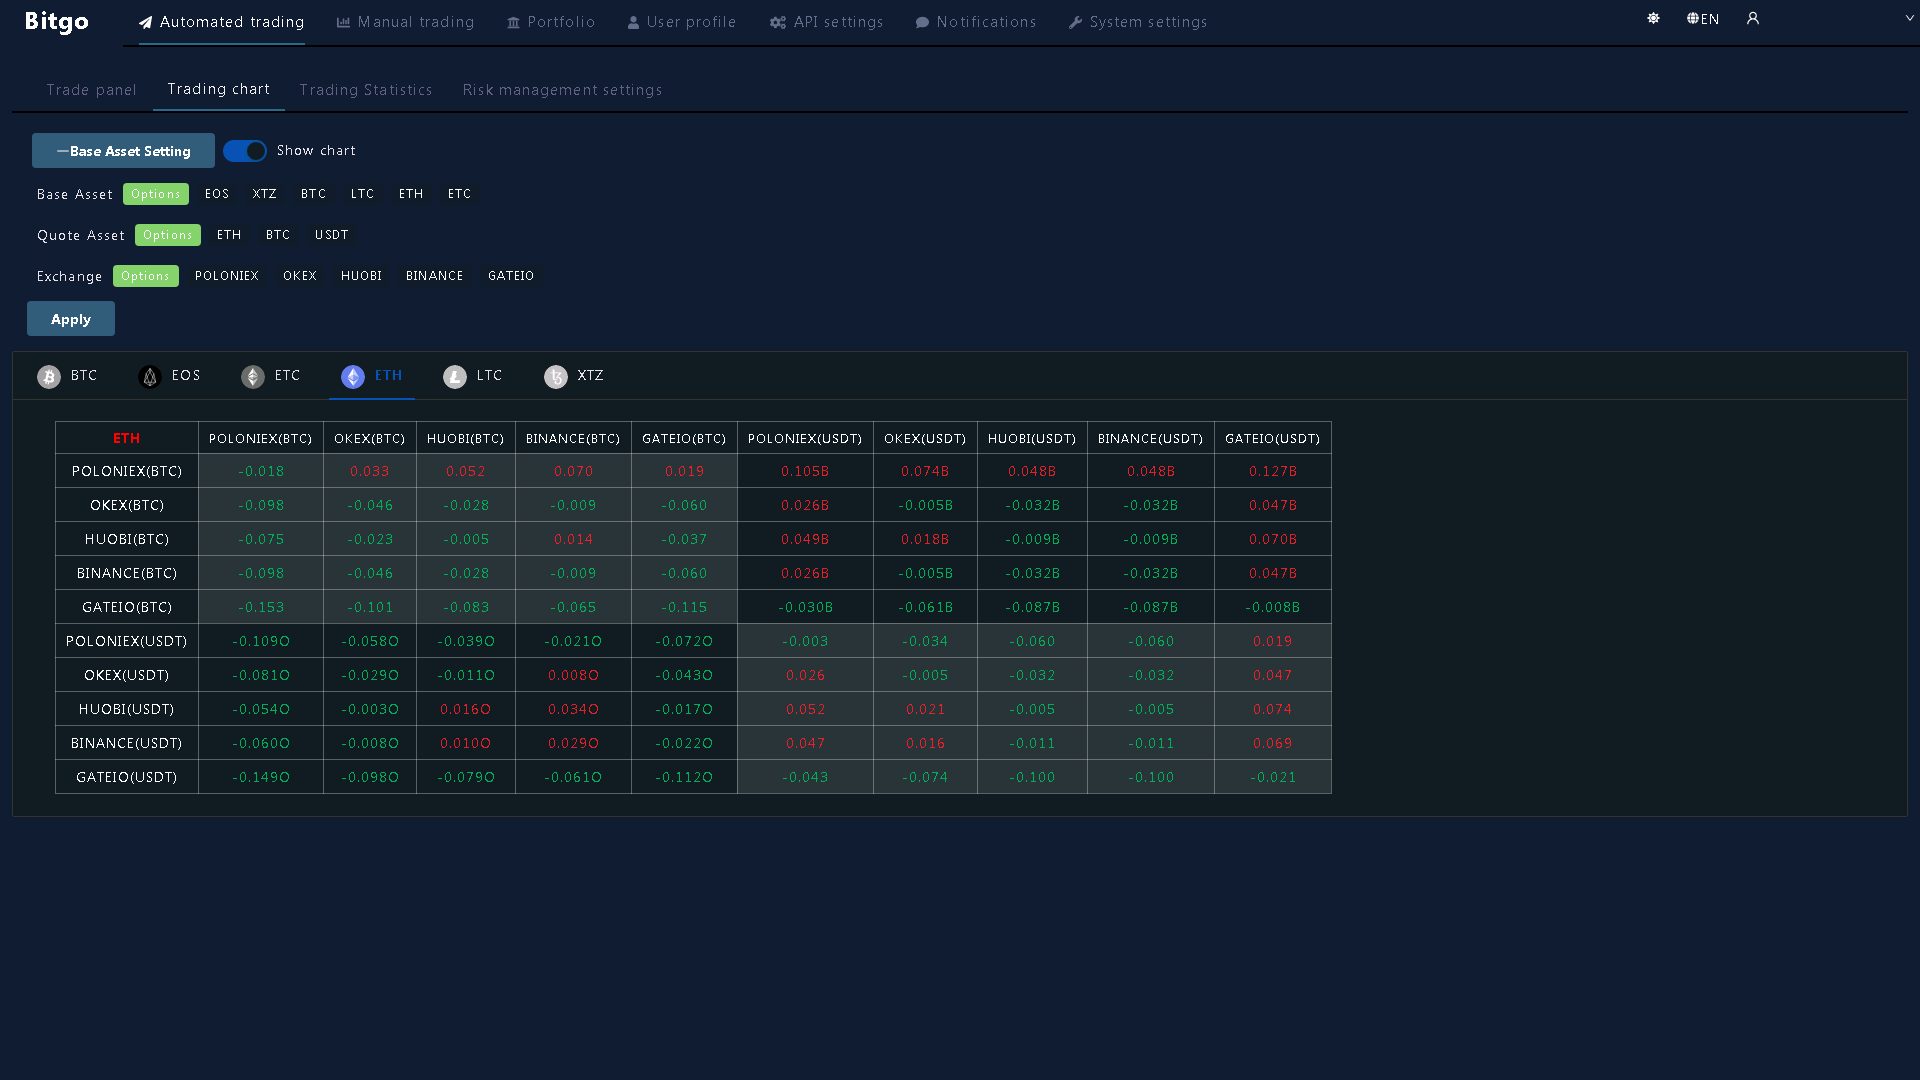The image size is (1920, 1080).
Task: Click the Automated trading paper plane icon
Action: (146, 22)
